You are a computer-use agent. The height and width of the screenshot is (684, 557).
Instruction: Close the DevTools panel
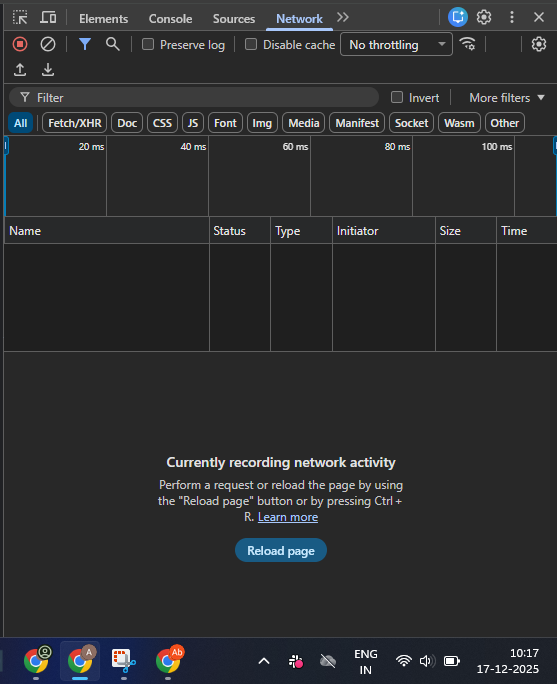[539, 17]
